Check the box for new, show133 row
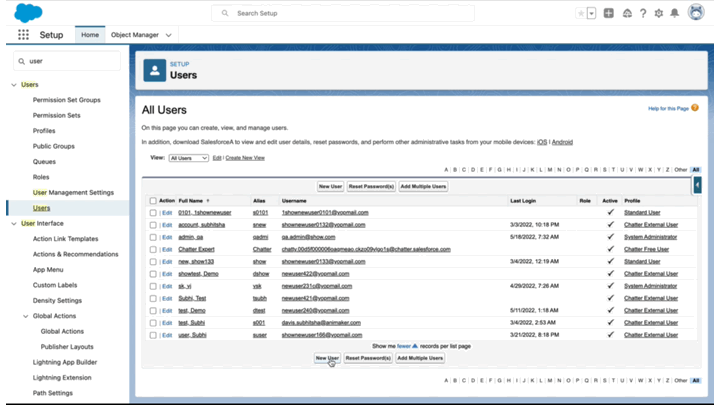The image size is (720, 405). click(x=153, y=262)
